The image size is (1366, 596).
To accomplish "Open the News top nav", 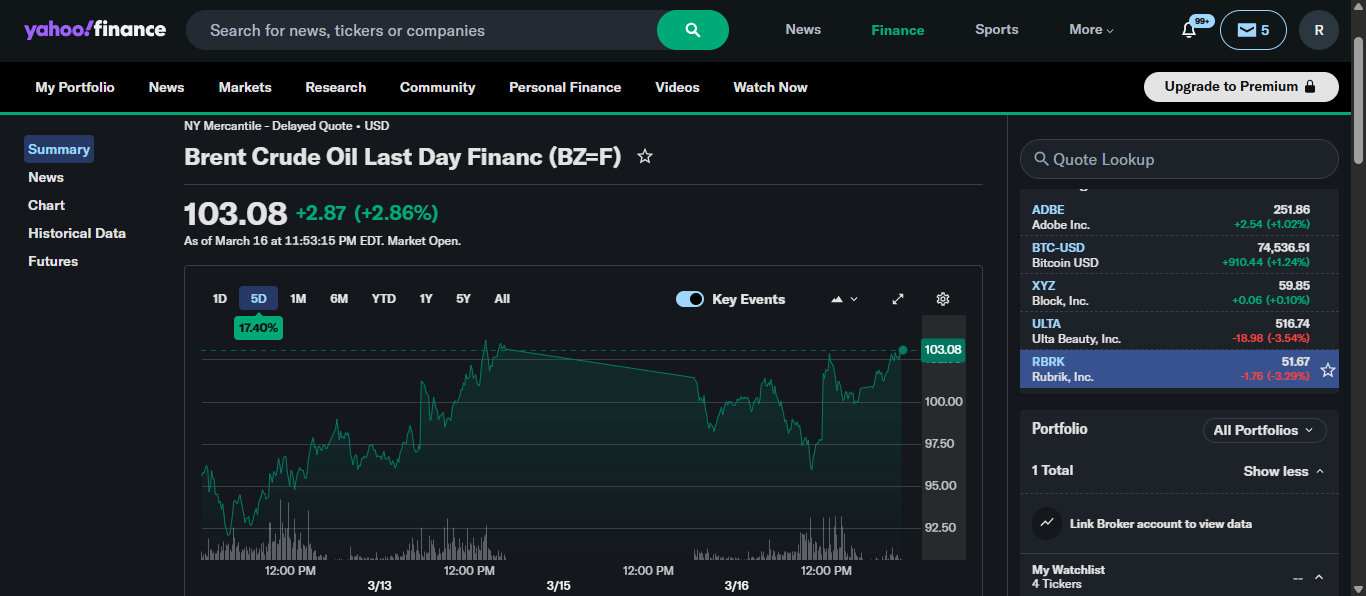I will click(803, 30).
